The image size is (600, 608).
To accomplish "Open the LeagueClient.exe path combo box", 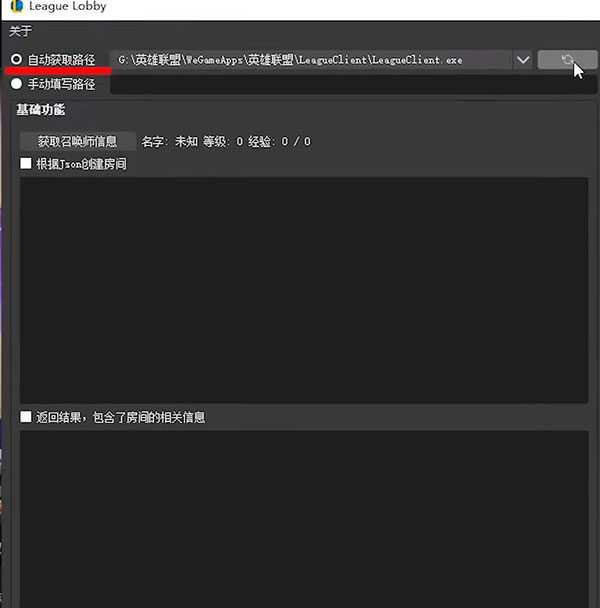I will pyautogui.click(x=320, y=60).
